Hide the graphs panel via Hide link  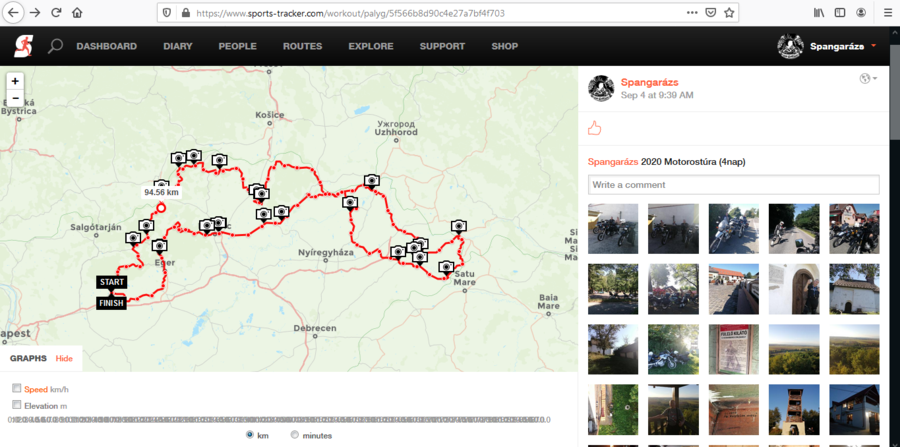[x=64, y=358]
